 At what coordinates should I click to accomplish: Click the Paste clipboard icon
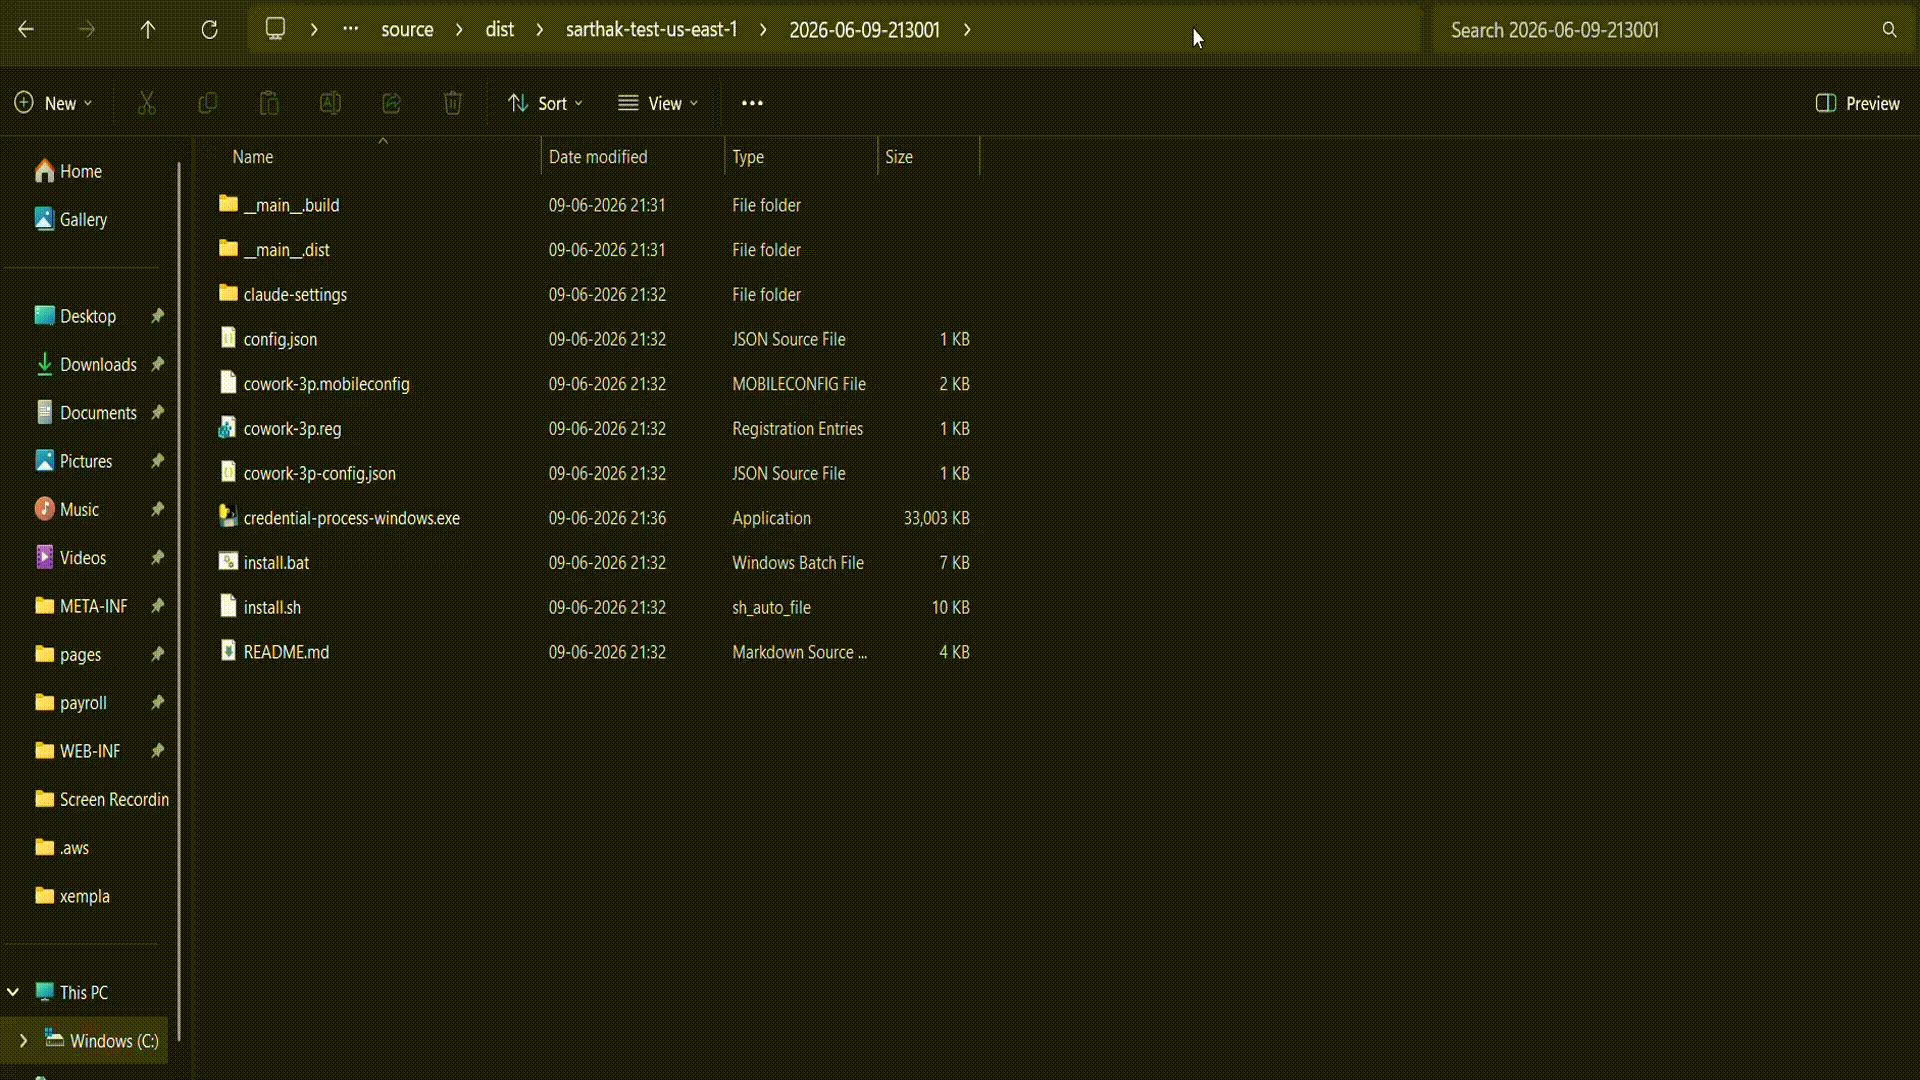click(269, 103)
